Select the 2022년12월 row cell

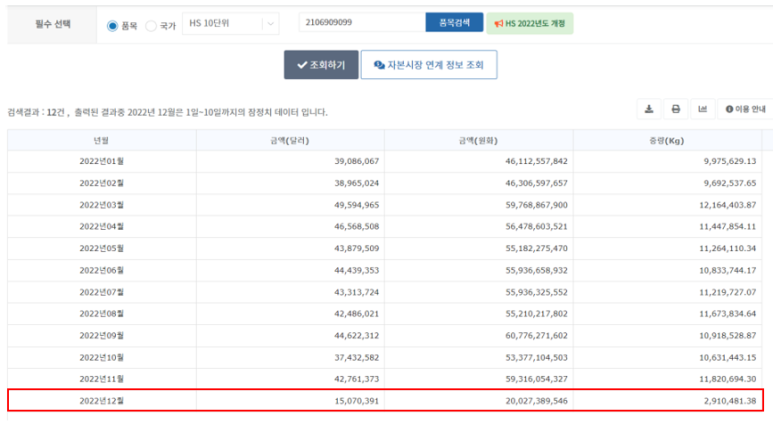102,401
